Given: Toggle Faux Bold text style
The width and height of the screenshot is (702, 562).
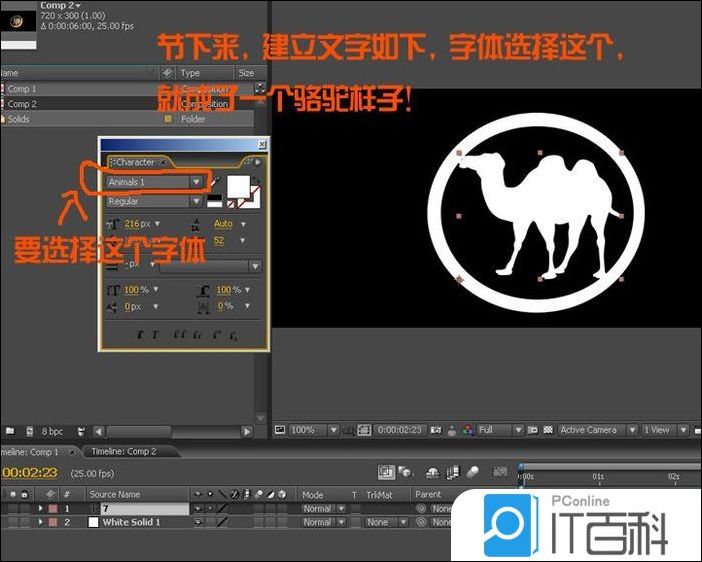Looking at the screenshot, I should pos(141,335).
